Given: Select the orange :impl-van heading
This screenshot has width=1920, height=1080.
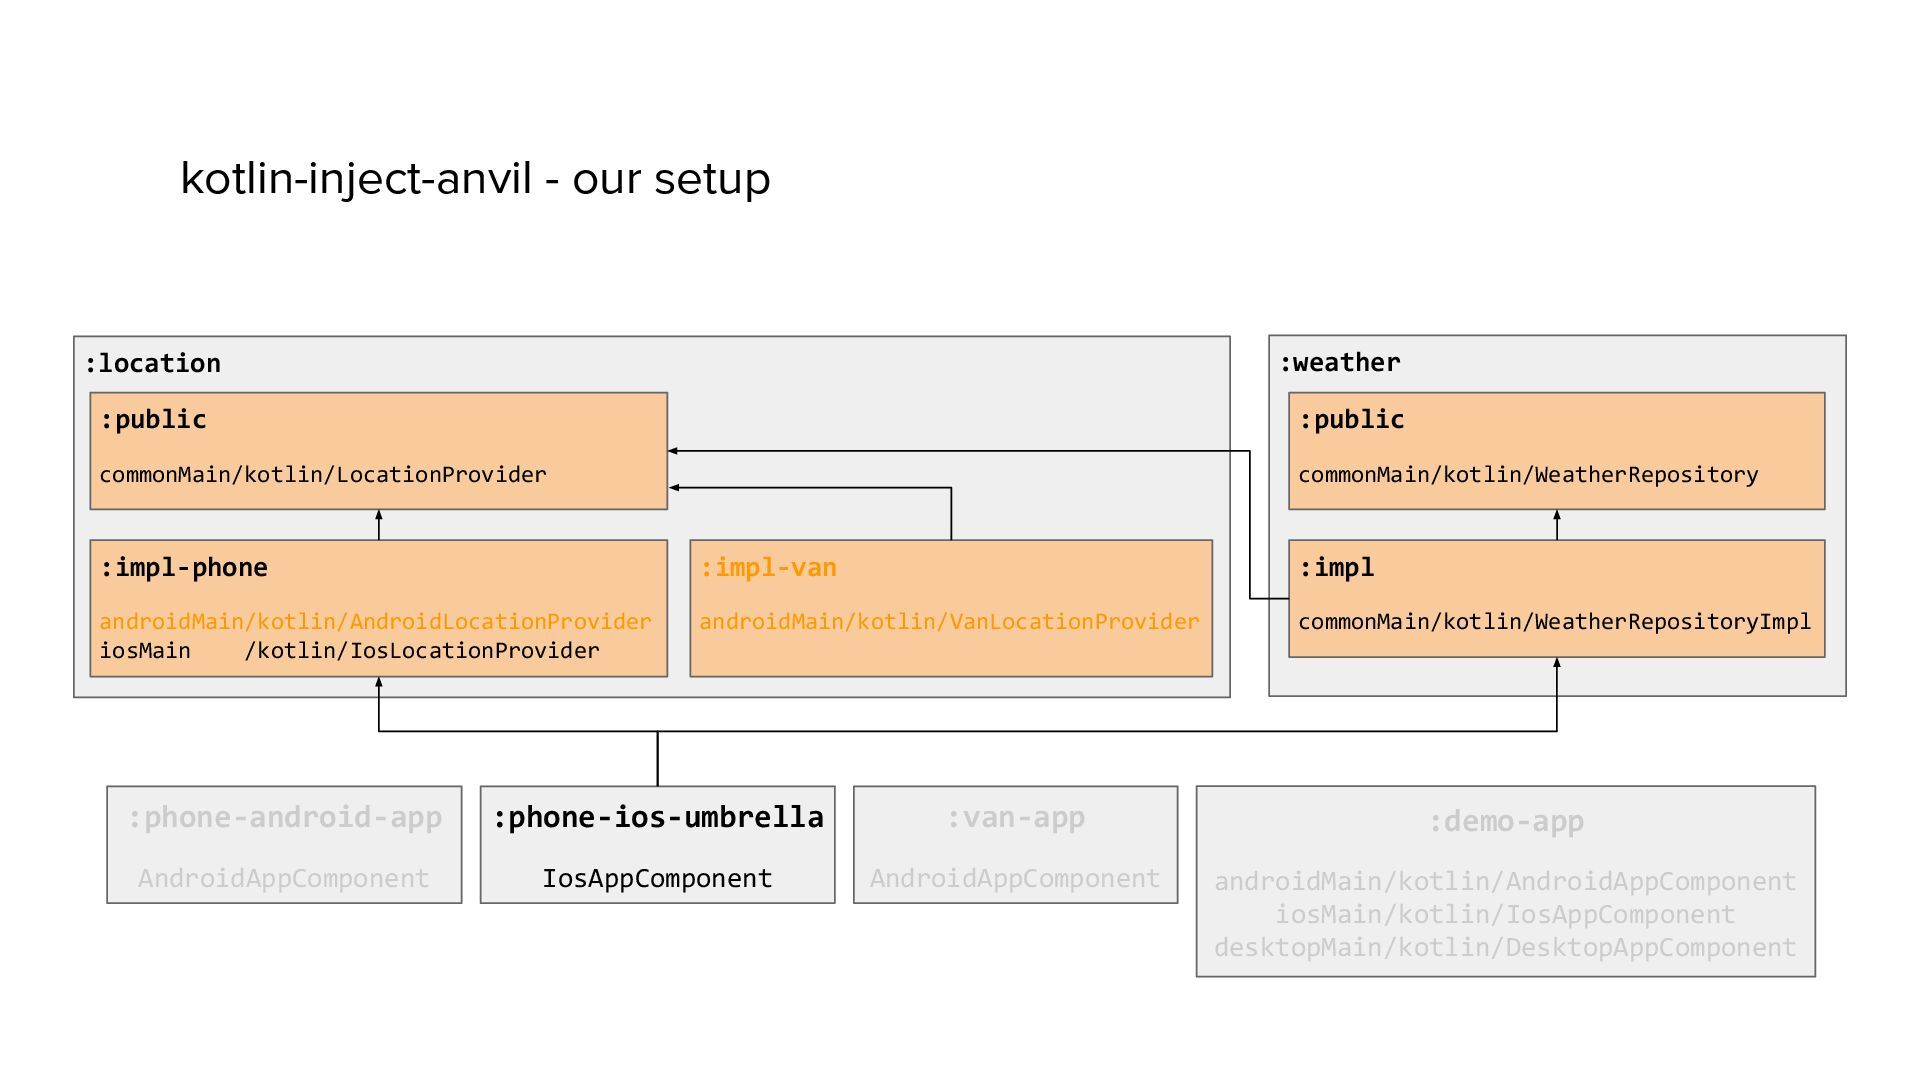Looking at the screenshot, I should (768, 568).
